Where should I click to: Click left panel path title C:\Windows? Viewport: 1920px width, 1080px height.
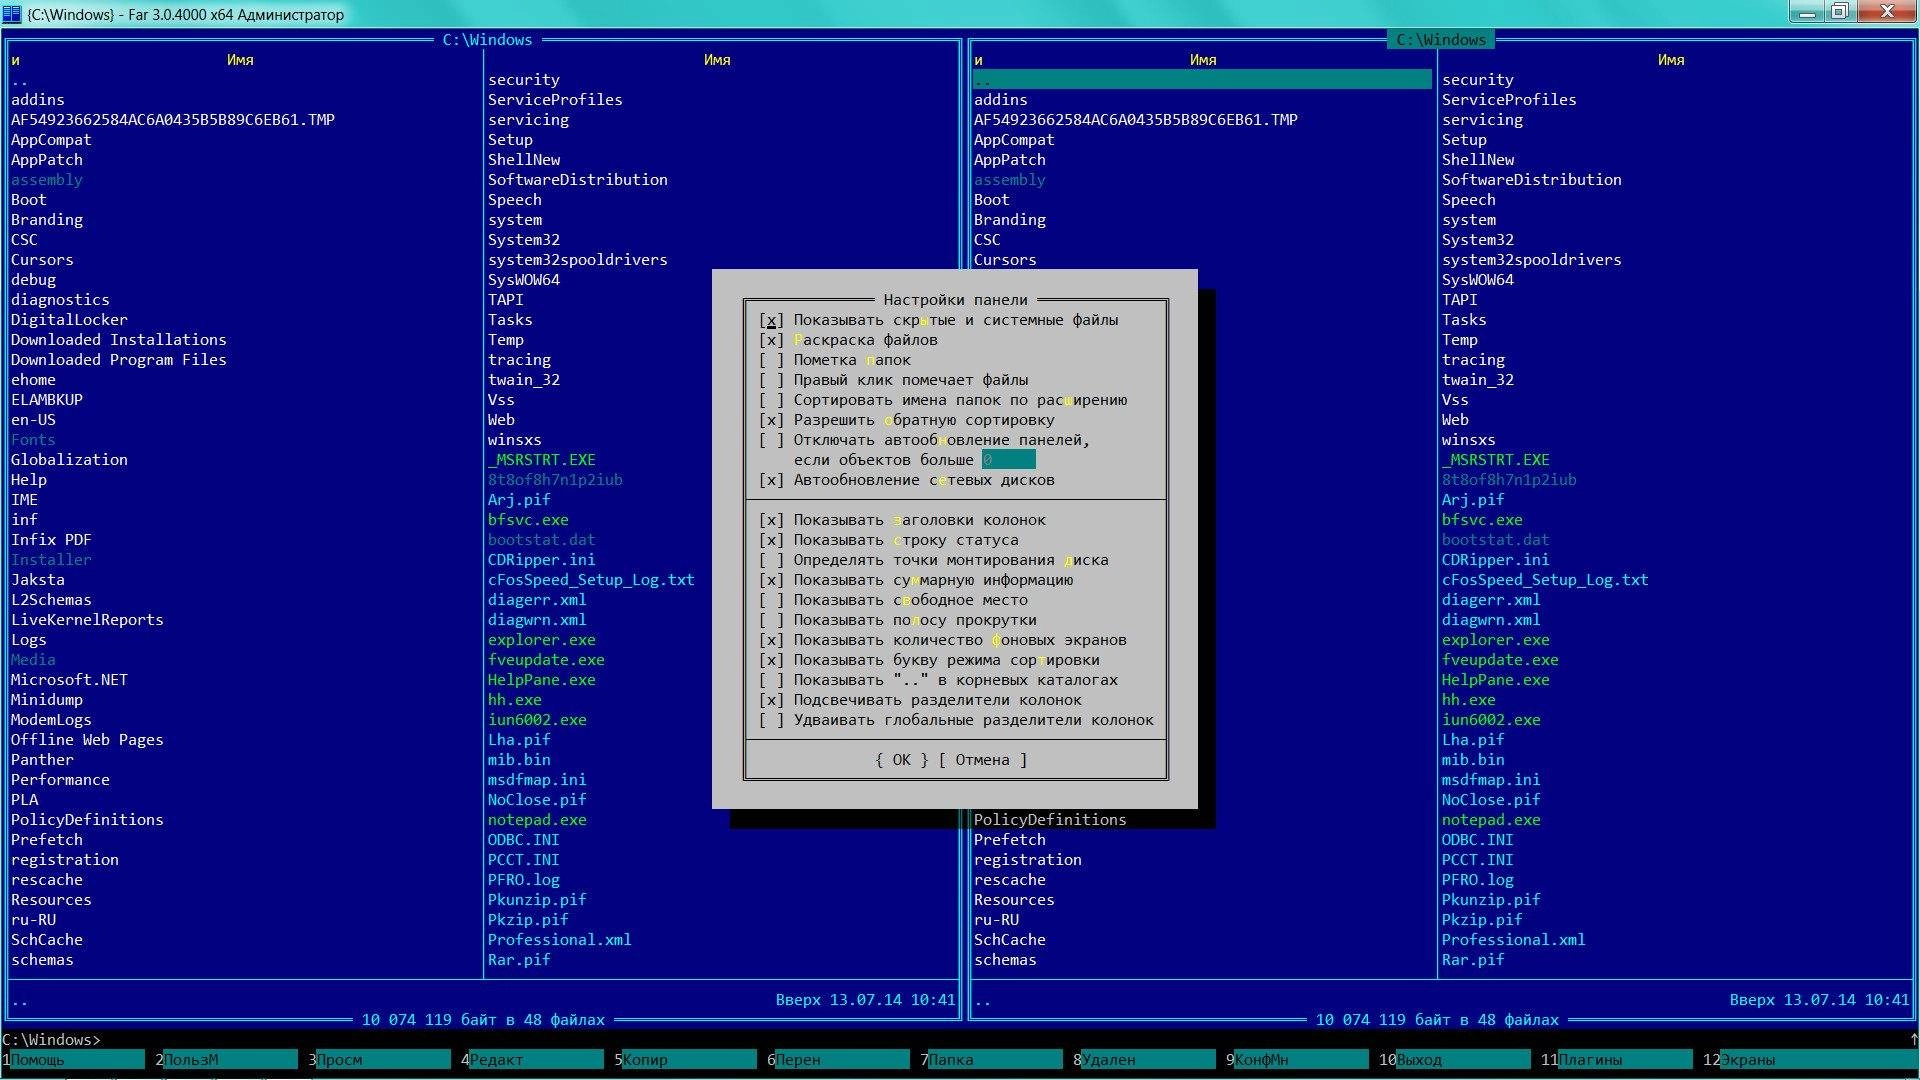487,40
